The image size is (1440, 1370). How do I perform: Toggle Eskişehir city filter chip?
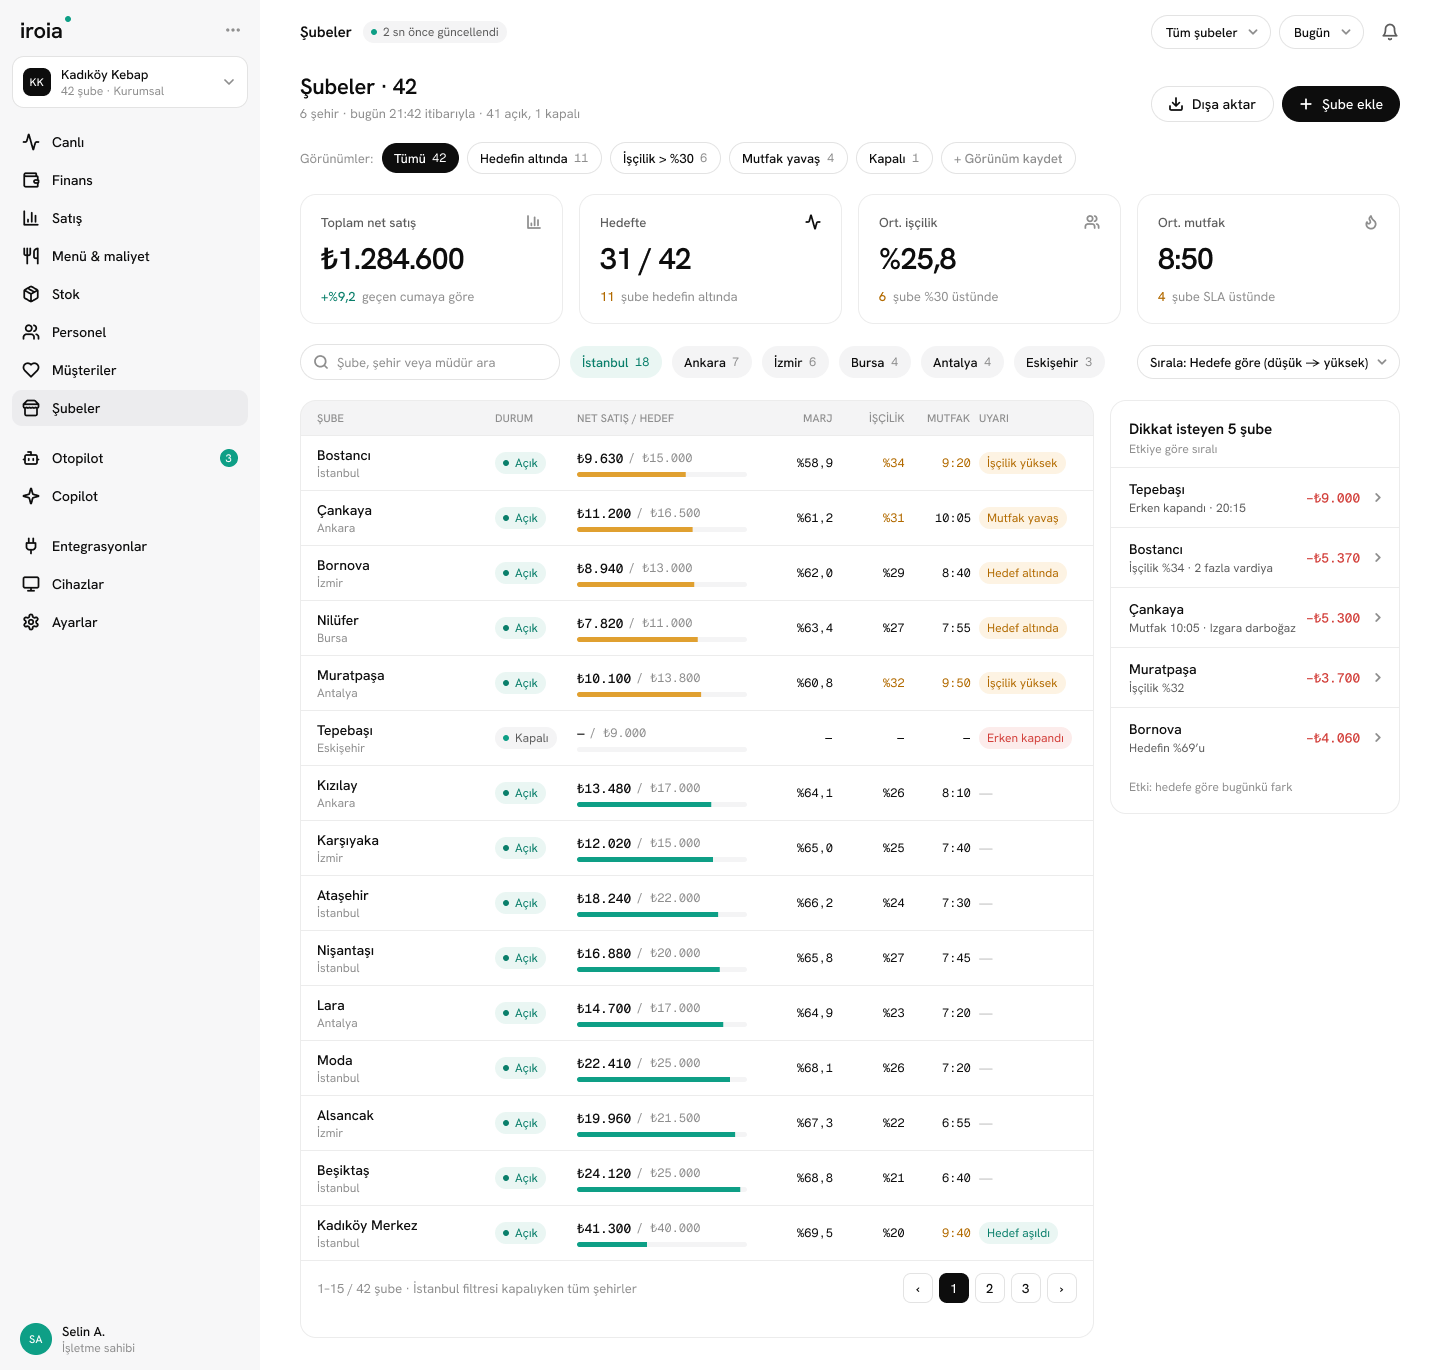1059,362
